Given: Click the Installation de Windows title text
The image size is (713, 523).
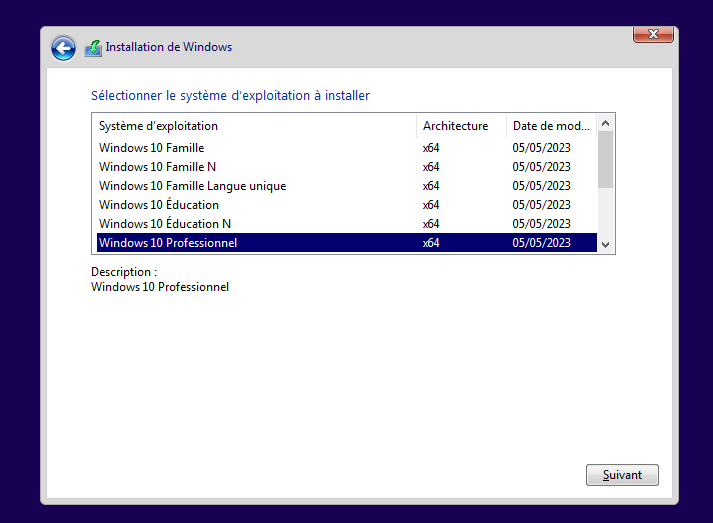Looking at the screenshot, I should 168,47.
